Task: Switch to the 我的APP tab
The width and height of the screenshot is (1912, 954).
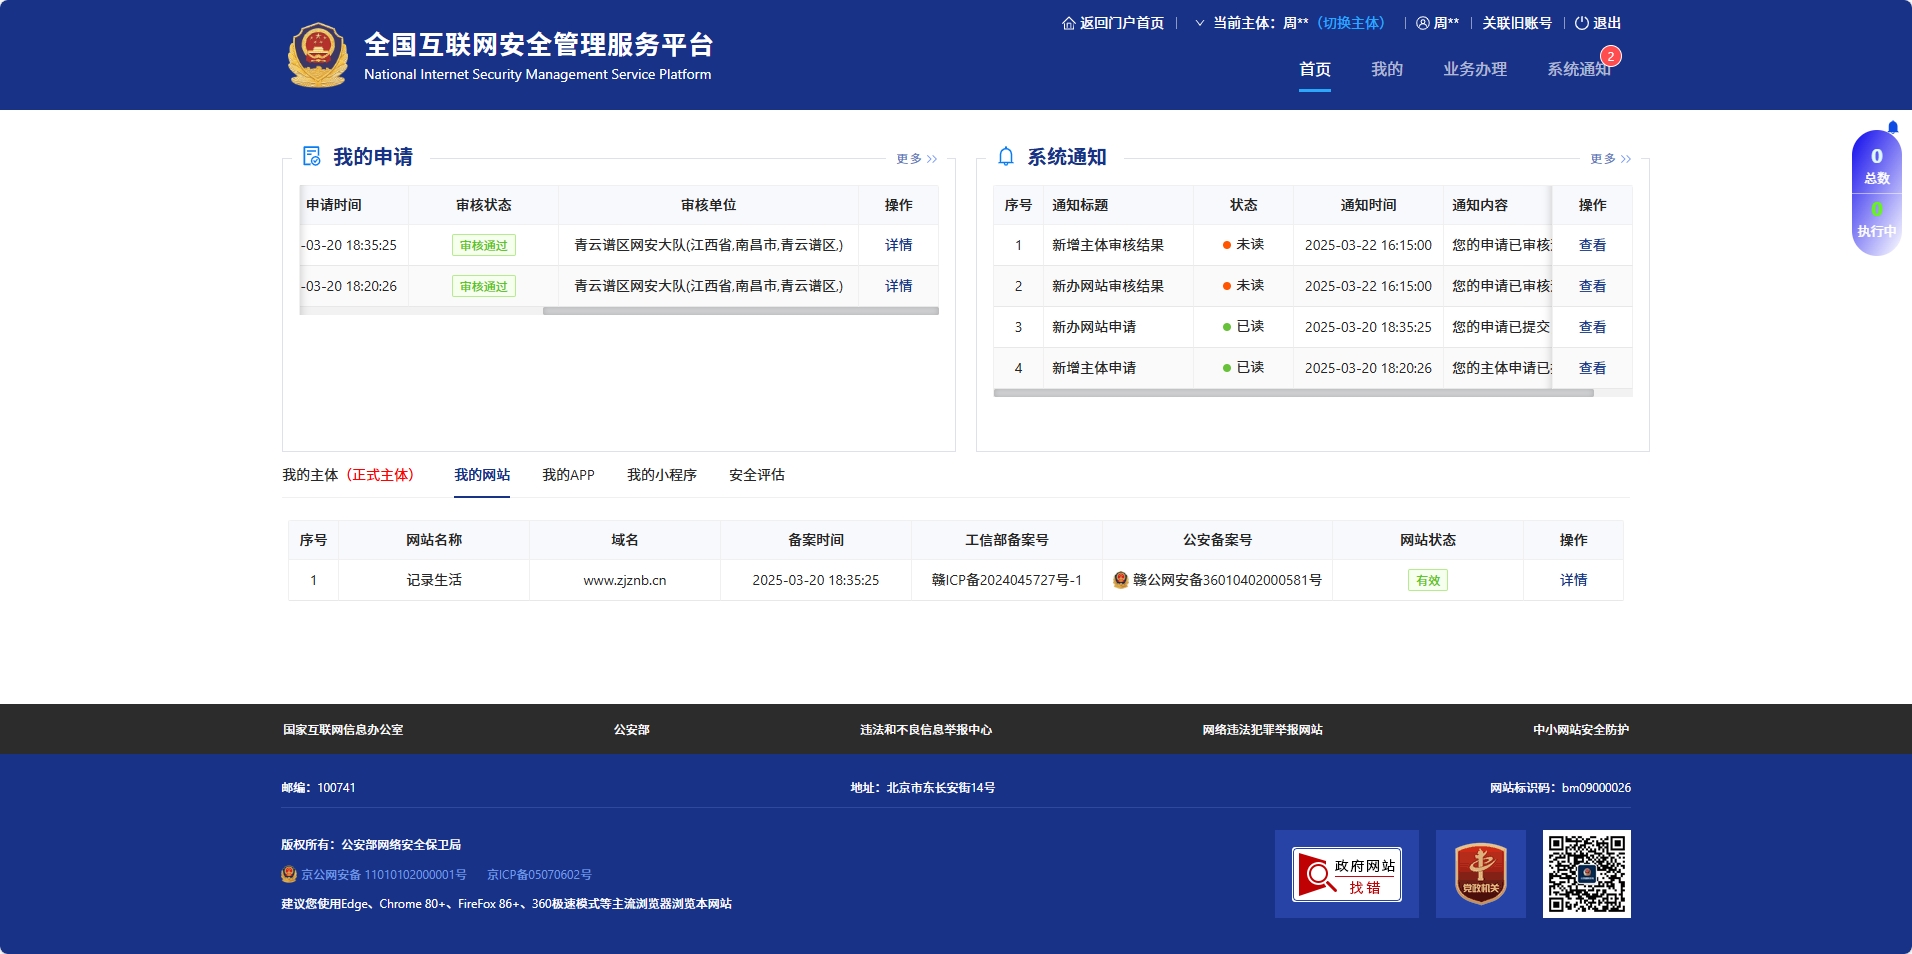Action: click(568, 475)
